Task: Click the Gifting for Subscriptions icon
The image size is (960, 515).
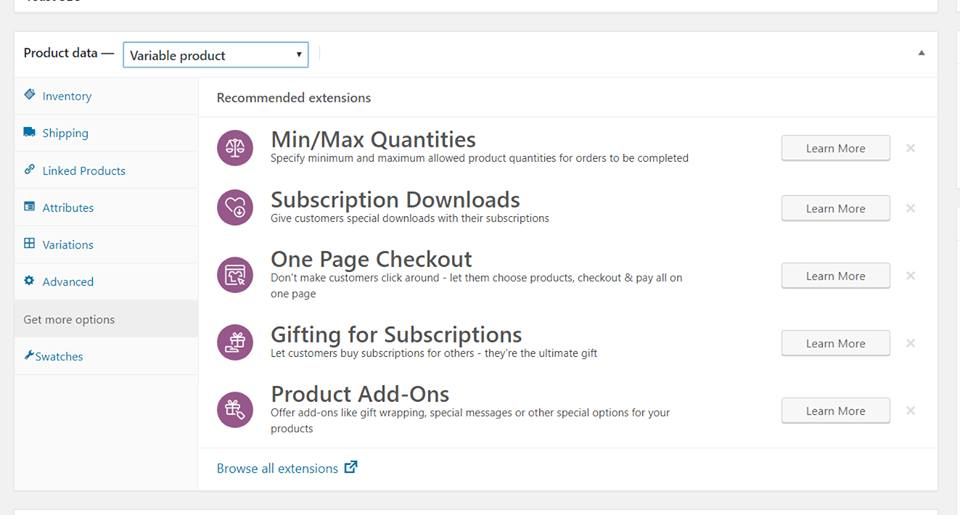Action: pos(235,343)
